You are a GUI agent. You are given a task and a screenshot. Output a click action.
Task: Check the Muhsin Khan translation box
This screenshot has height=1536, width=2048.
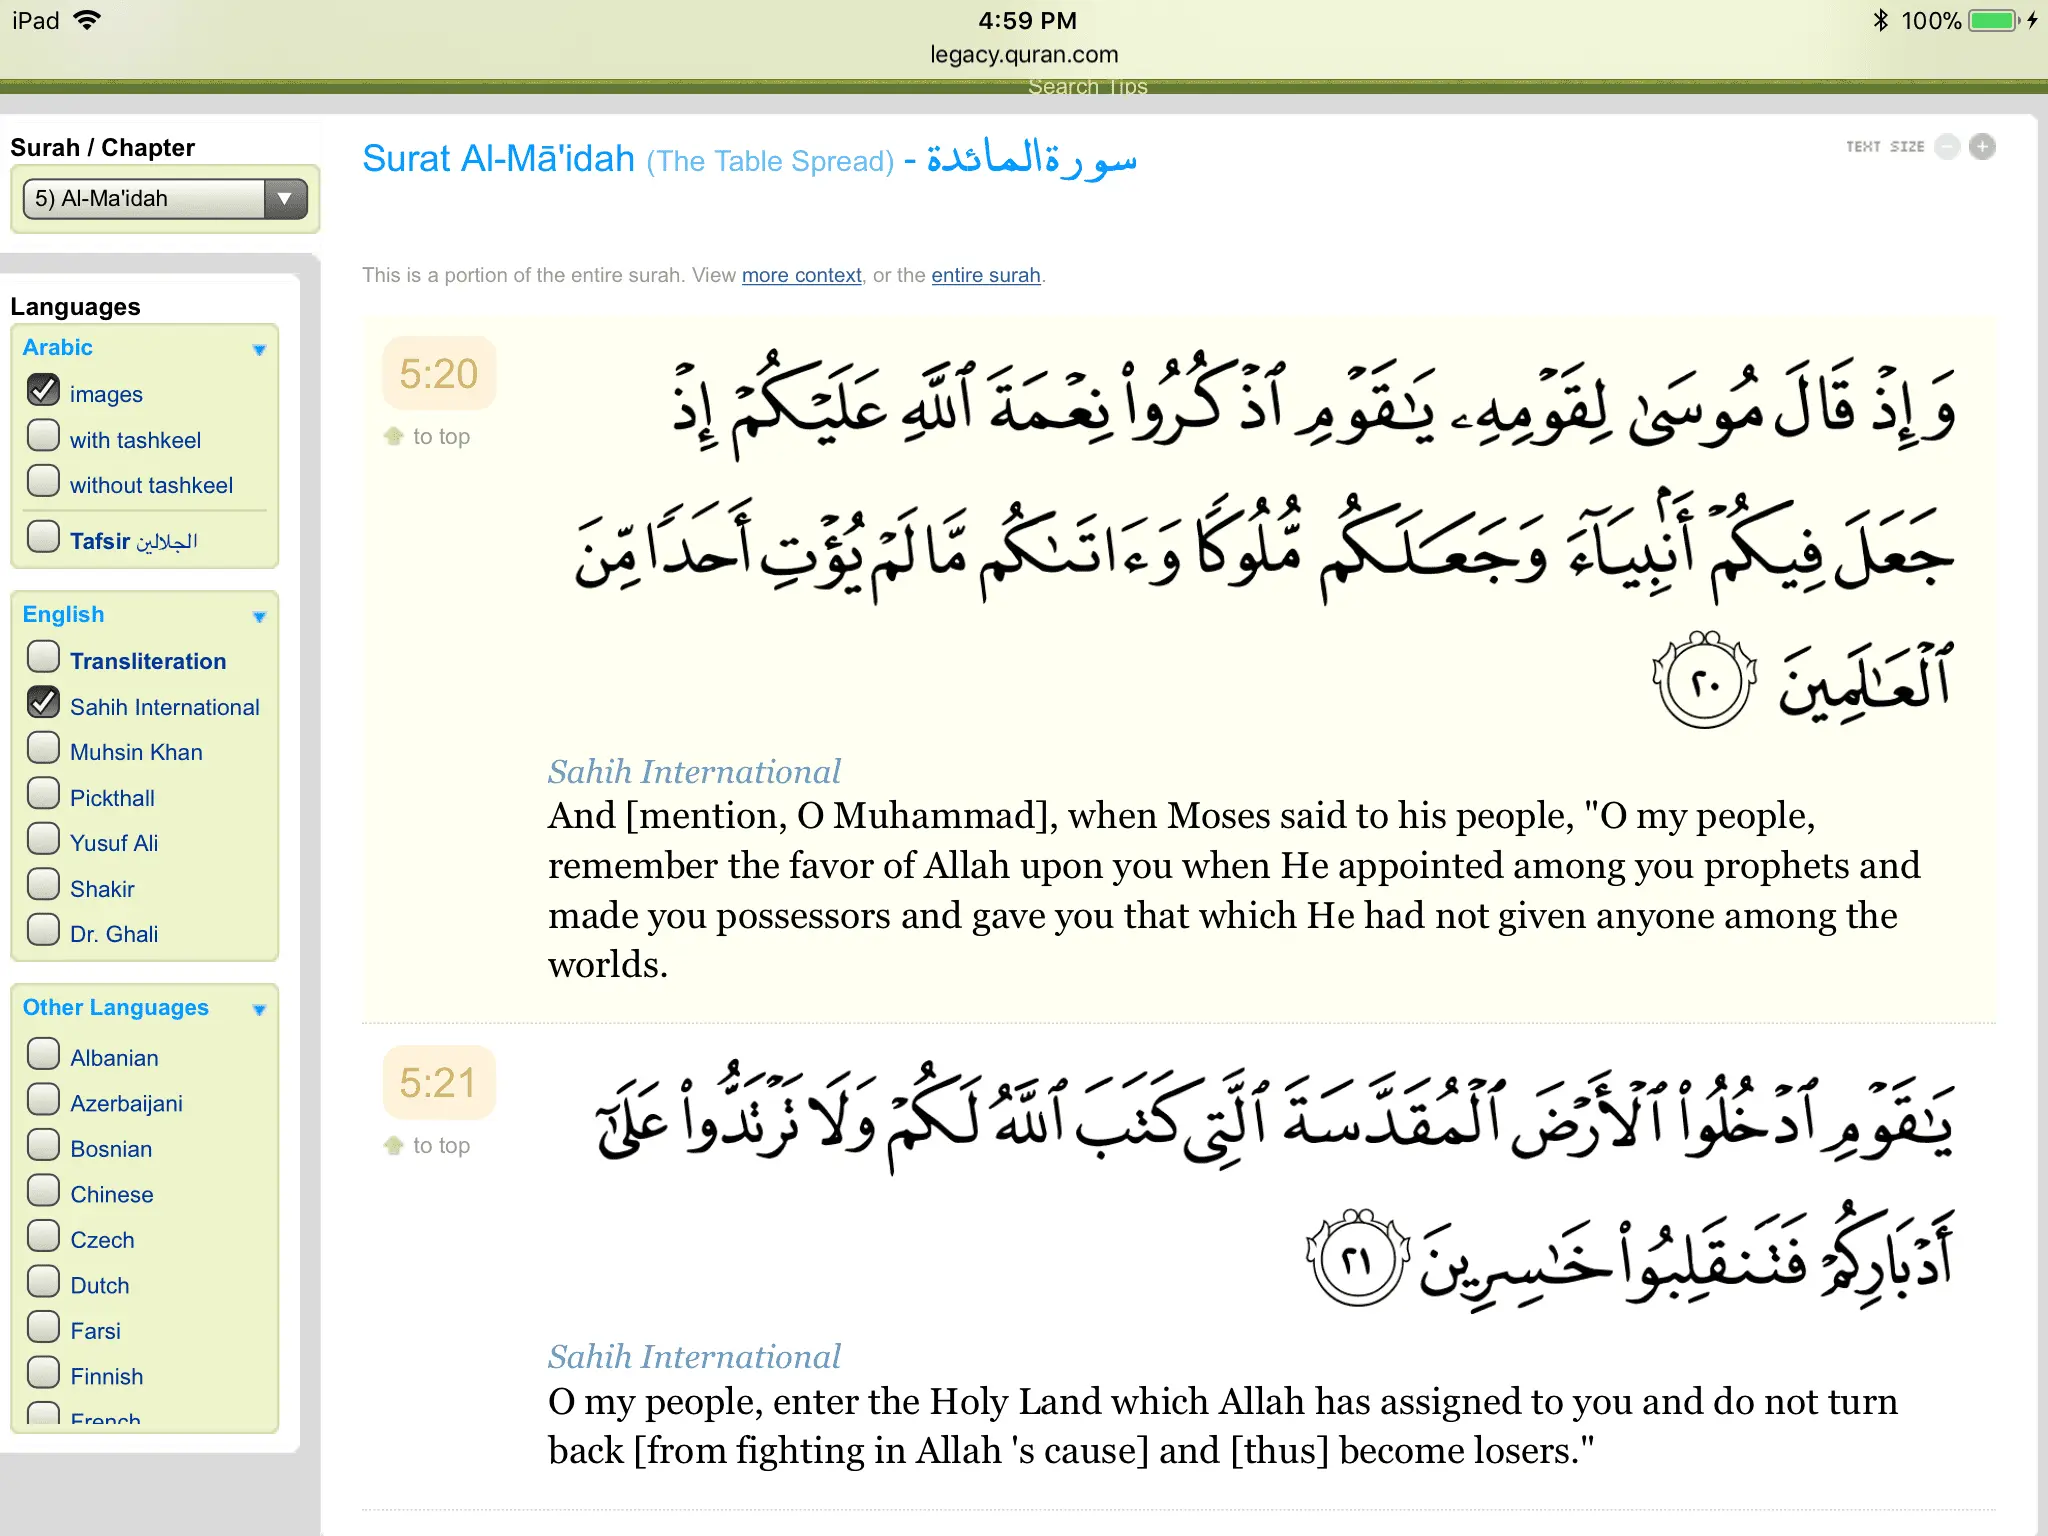[43, 749]
